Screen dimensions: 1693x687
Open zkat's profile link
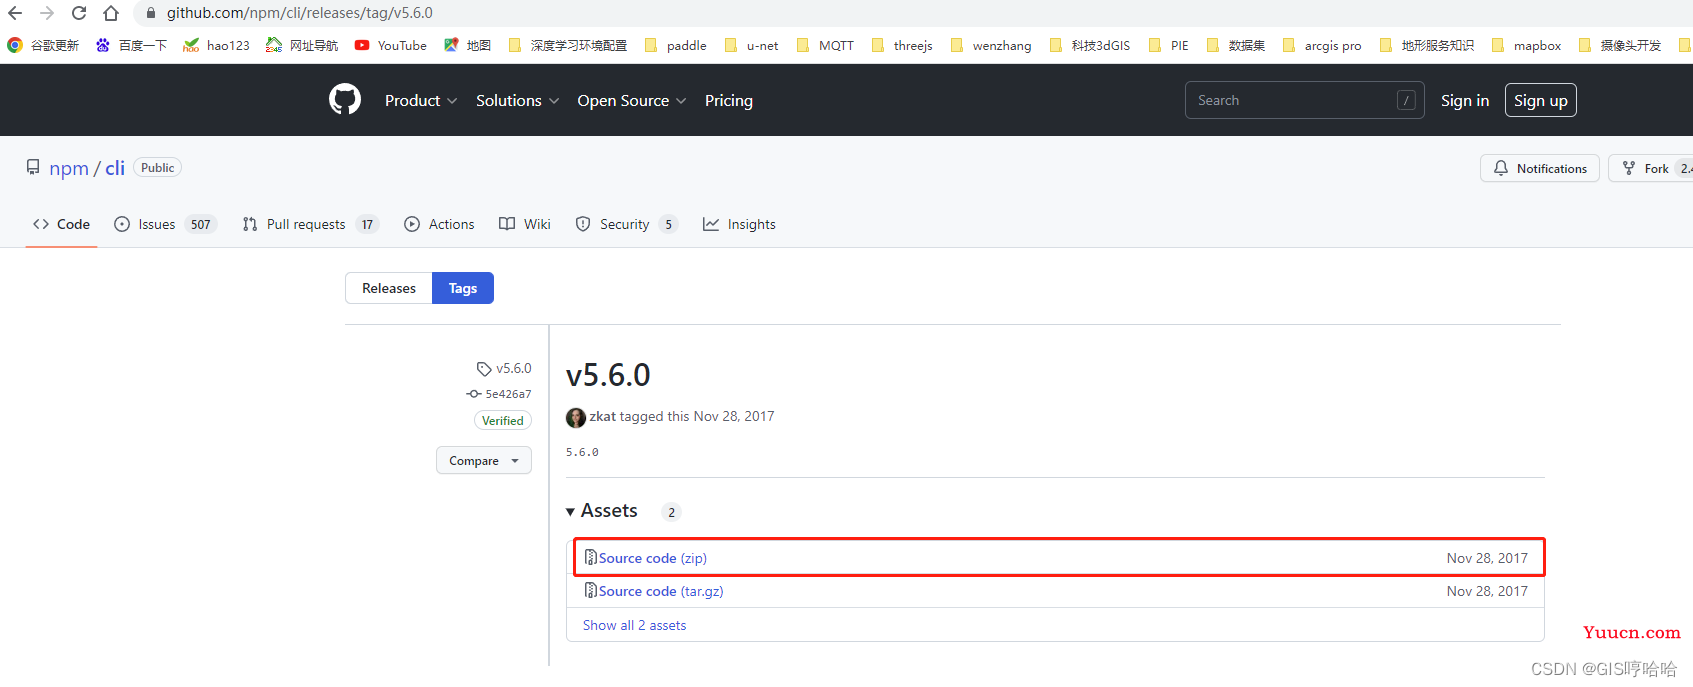point(602,416)
